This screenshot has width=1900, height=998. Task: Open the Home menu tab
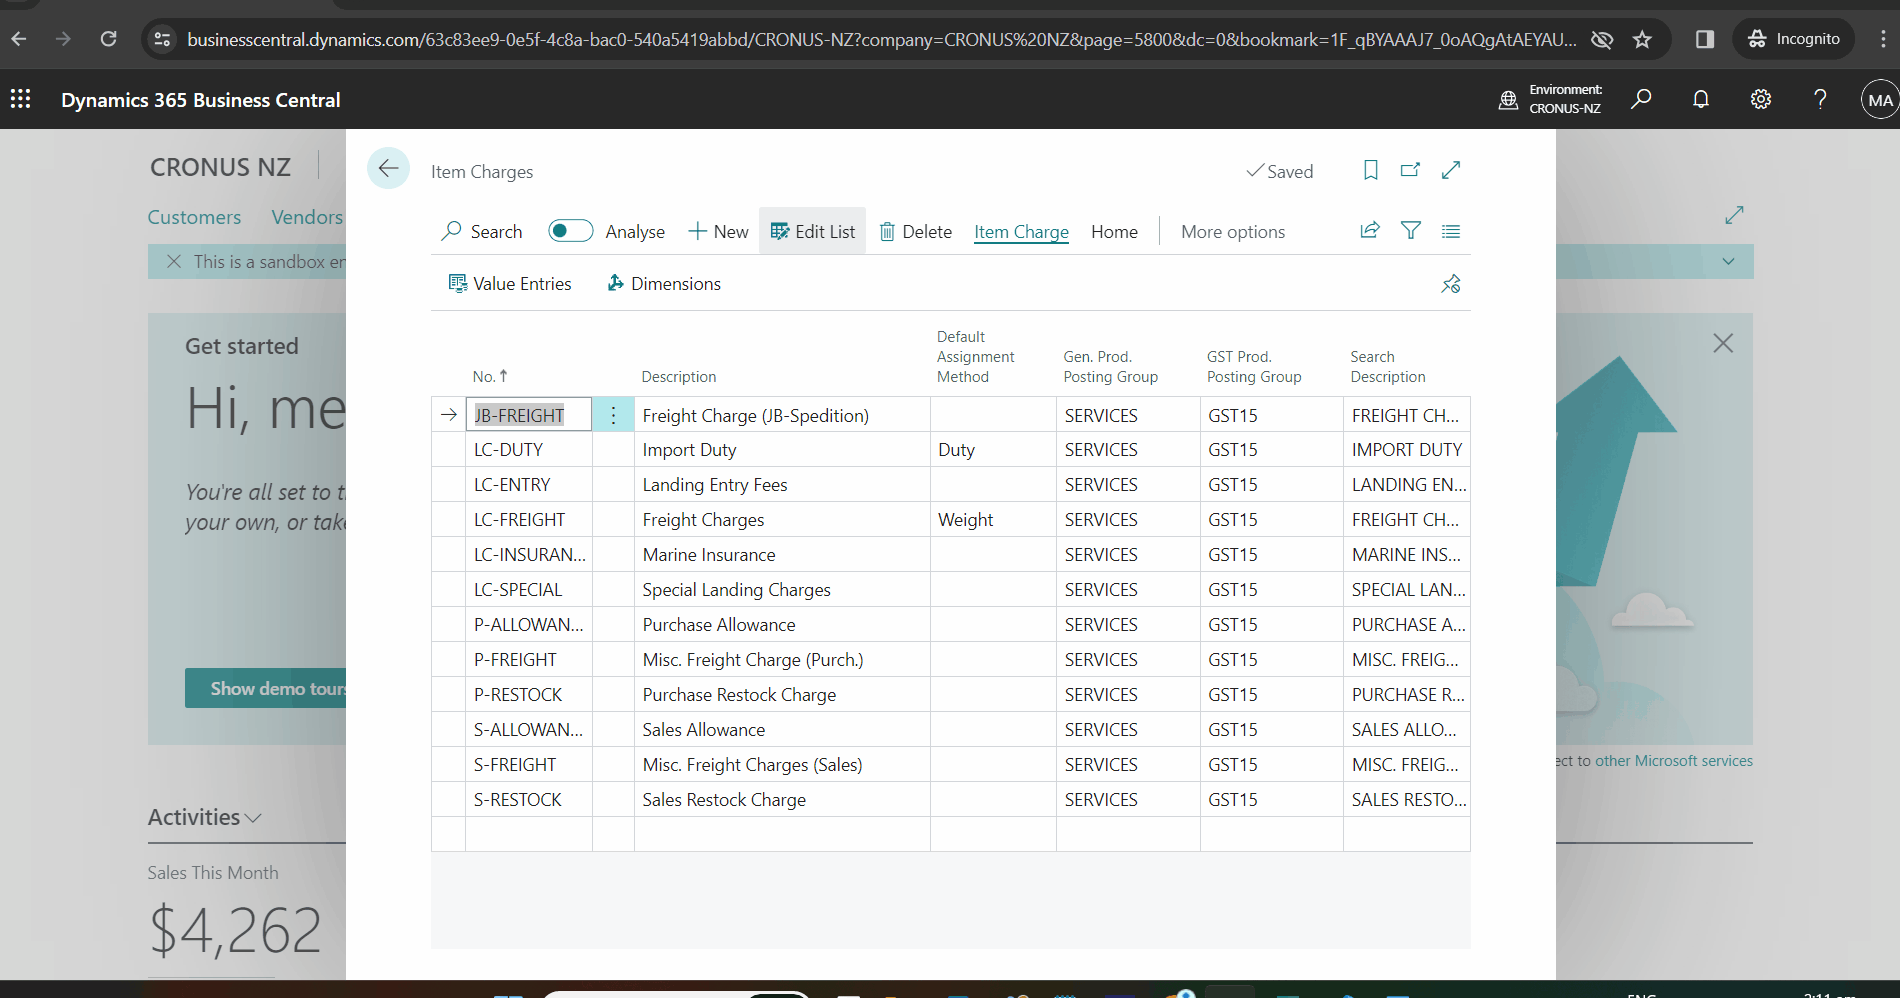[1114, 231]
